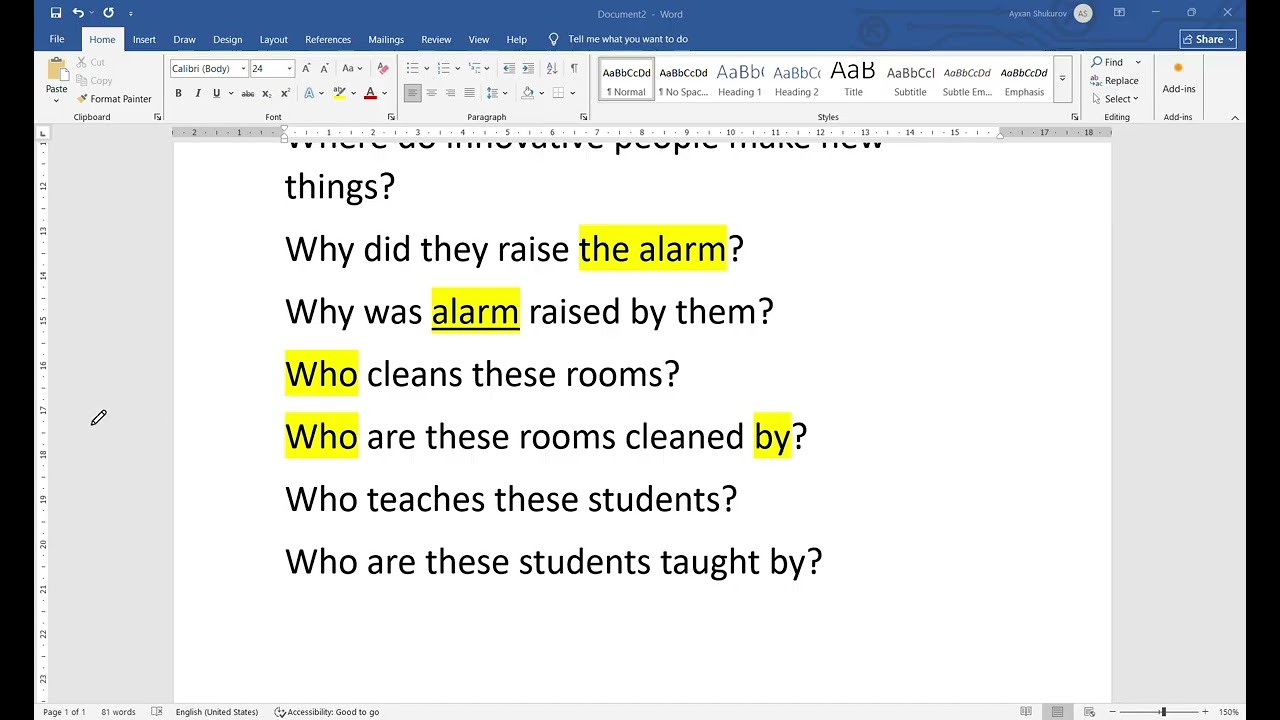Insert a bulleted list
This screenshot has width=1280, height=720.
point(412,68)
